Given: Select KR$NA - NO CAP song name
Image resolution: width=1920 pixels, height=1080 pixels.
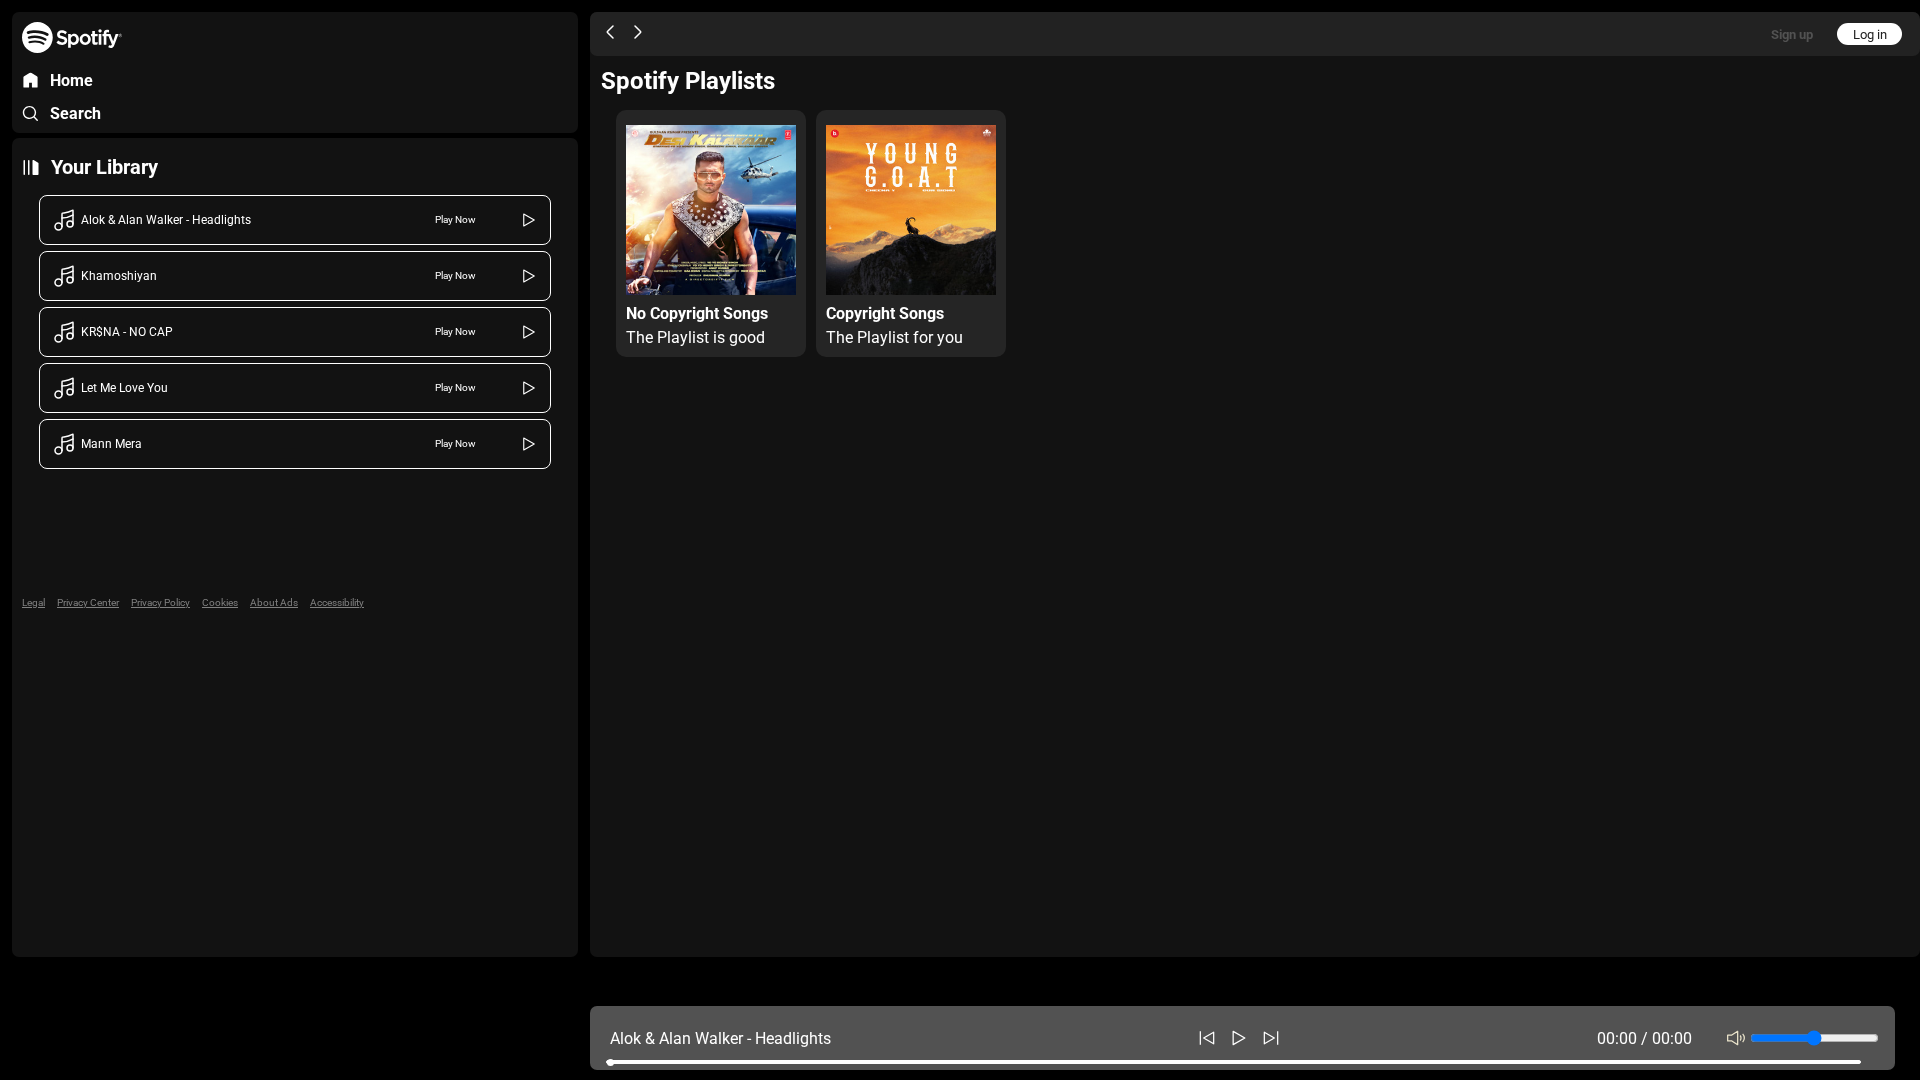Looking at the screenshot, I should (x=127, y=332).
